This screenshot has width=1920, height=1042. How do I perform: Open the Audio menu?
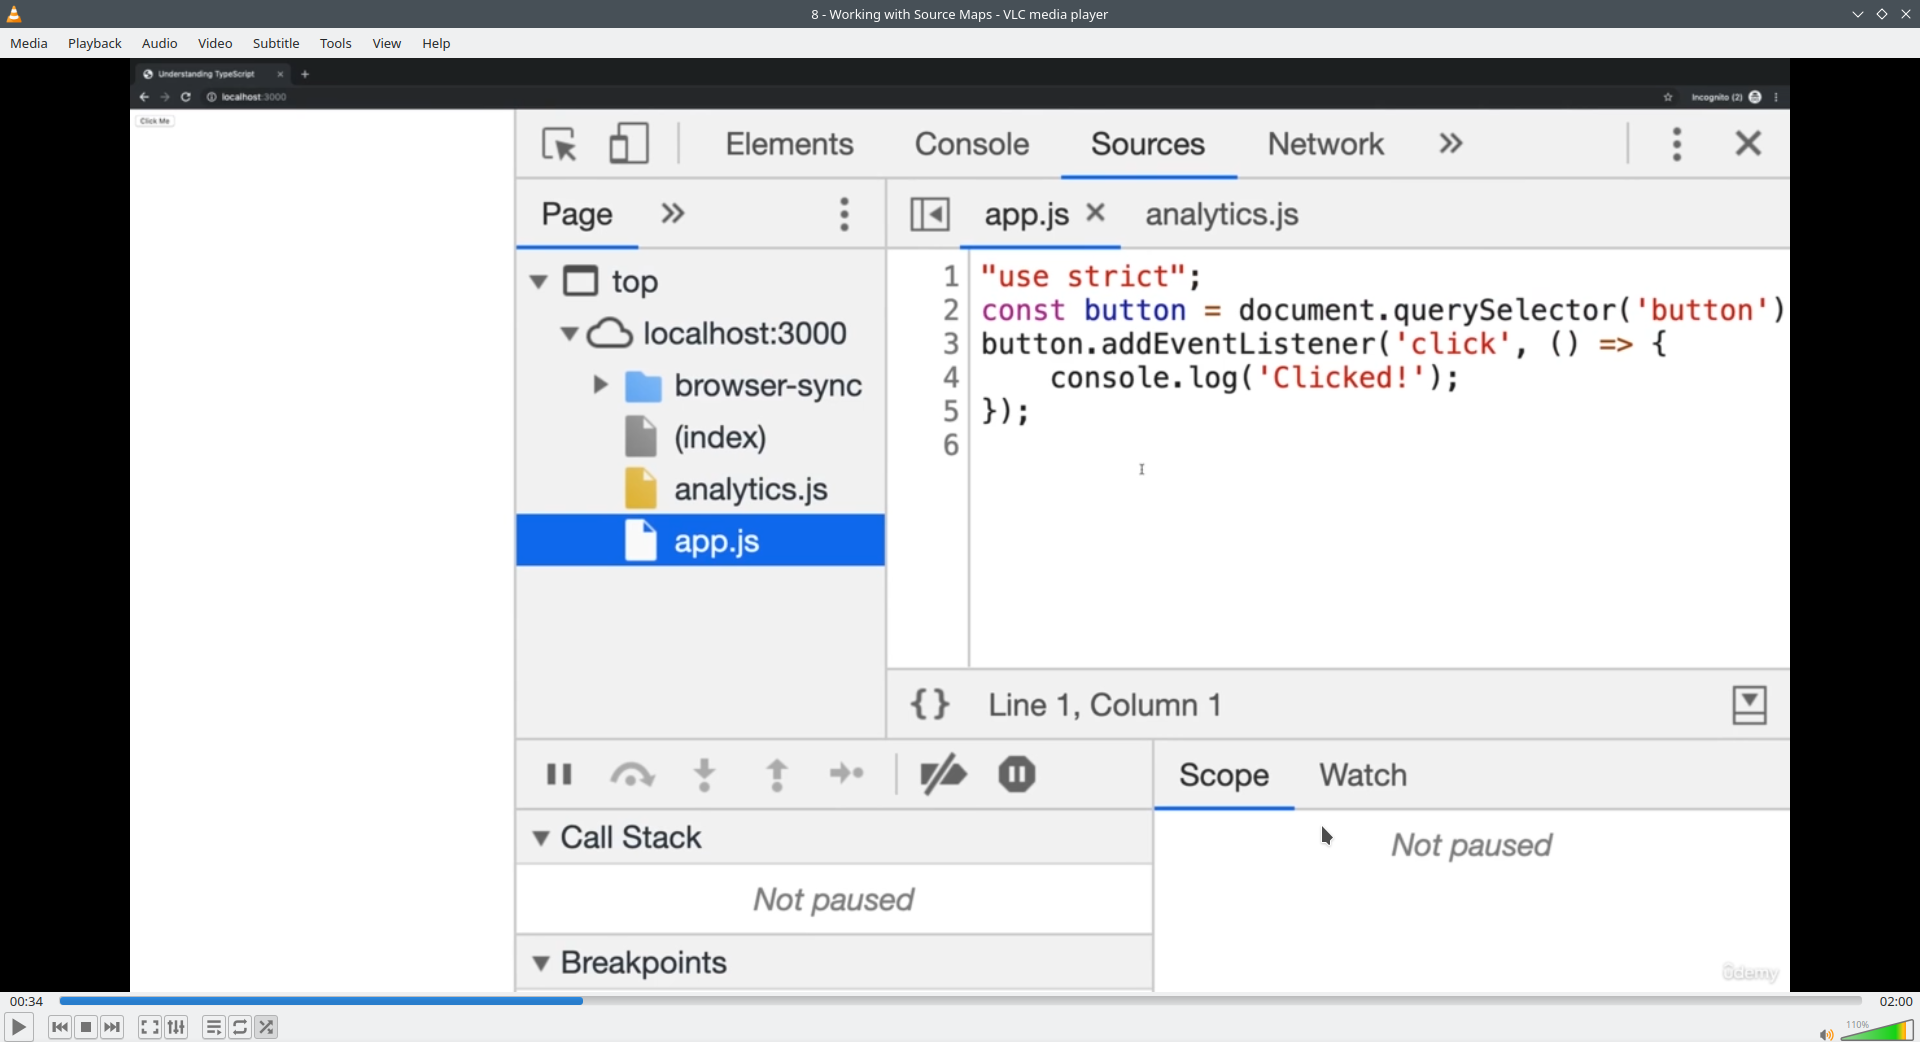[x=160, y=43]
